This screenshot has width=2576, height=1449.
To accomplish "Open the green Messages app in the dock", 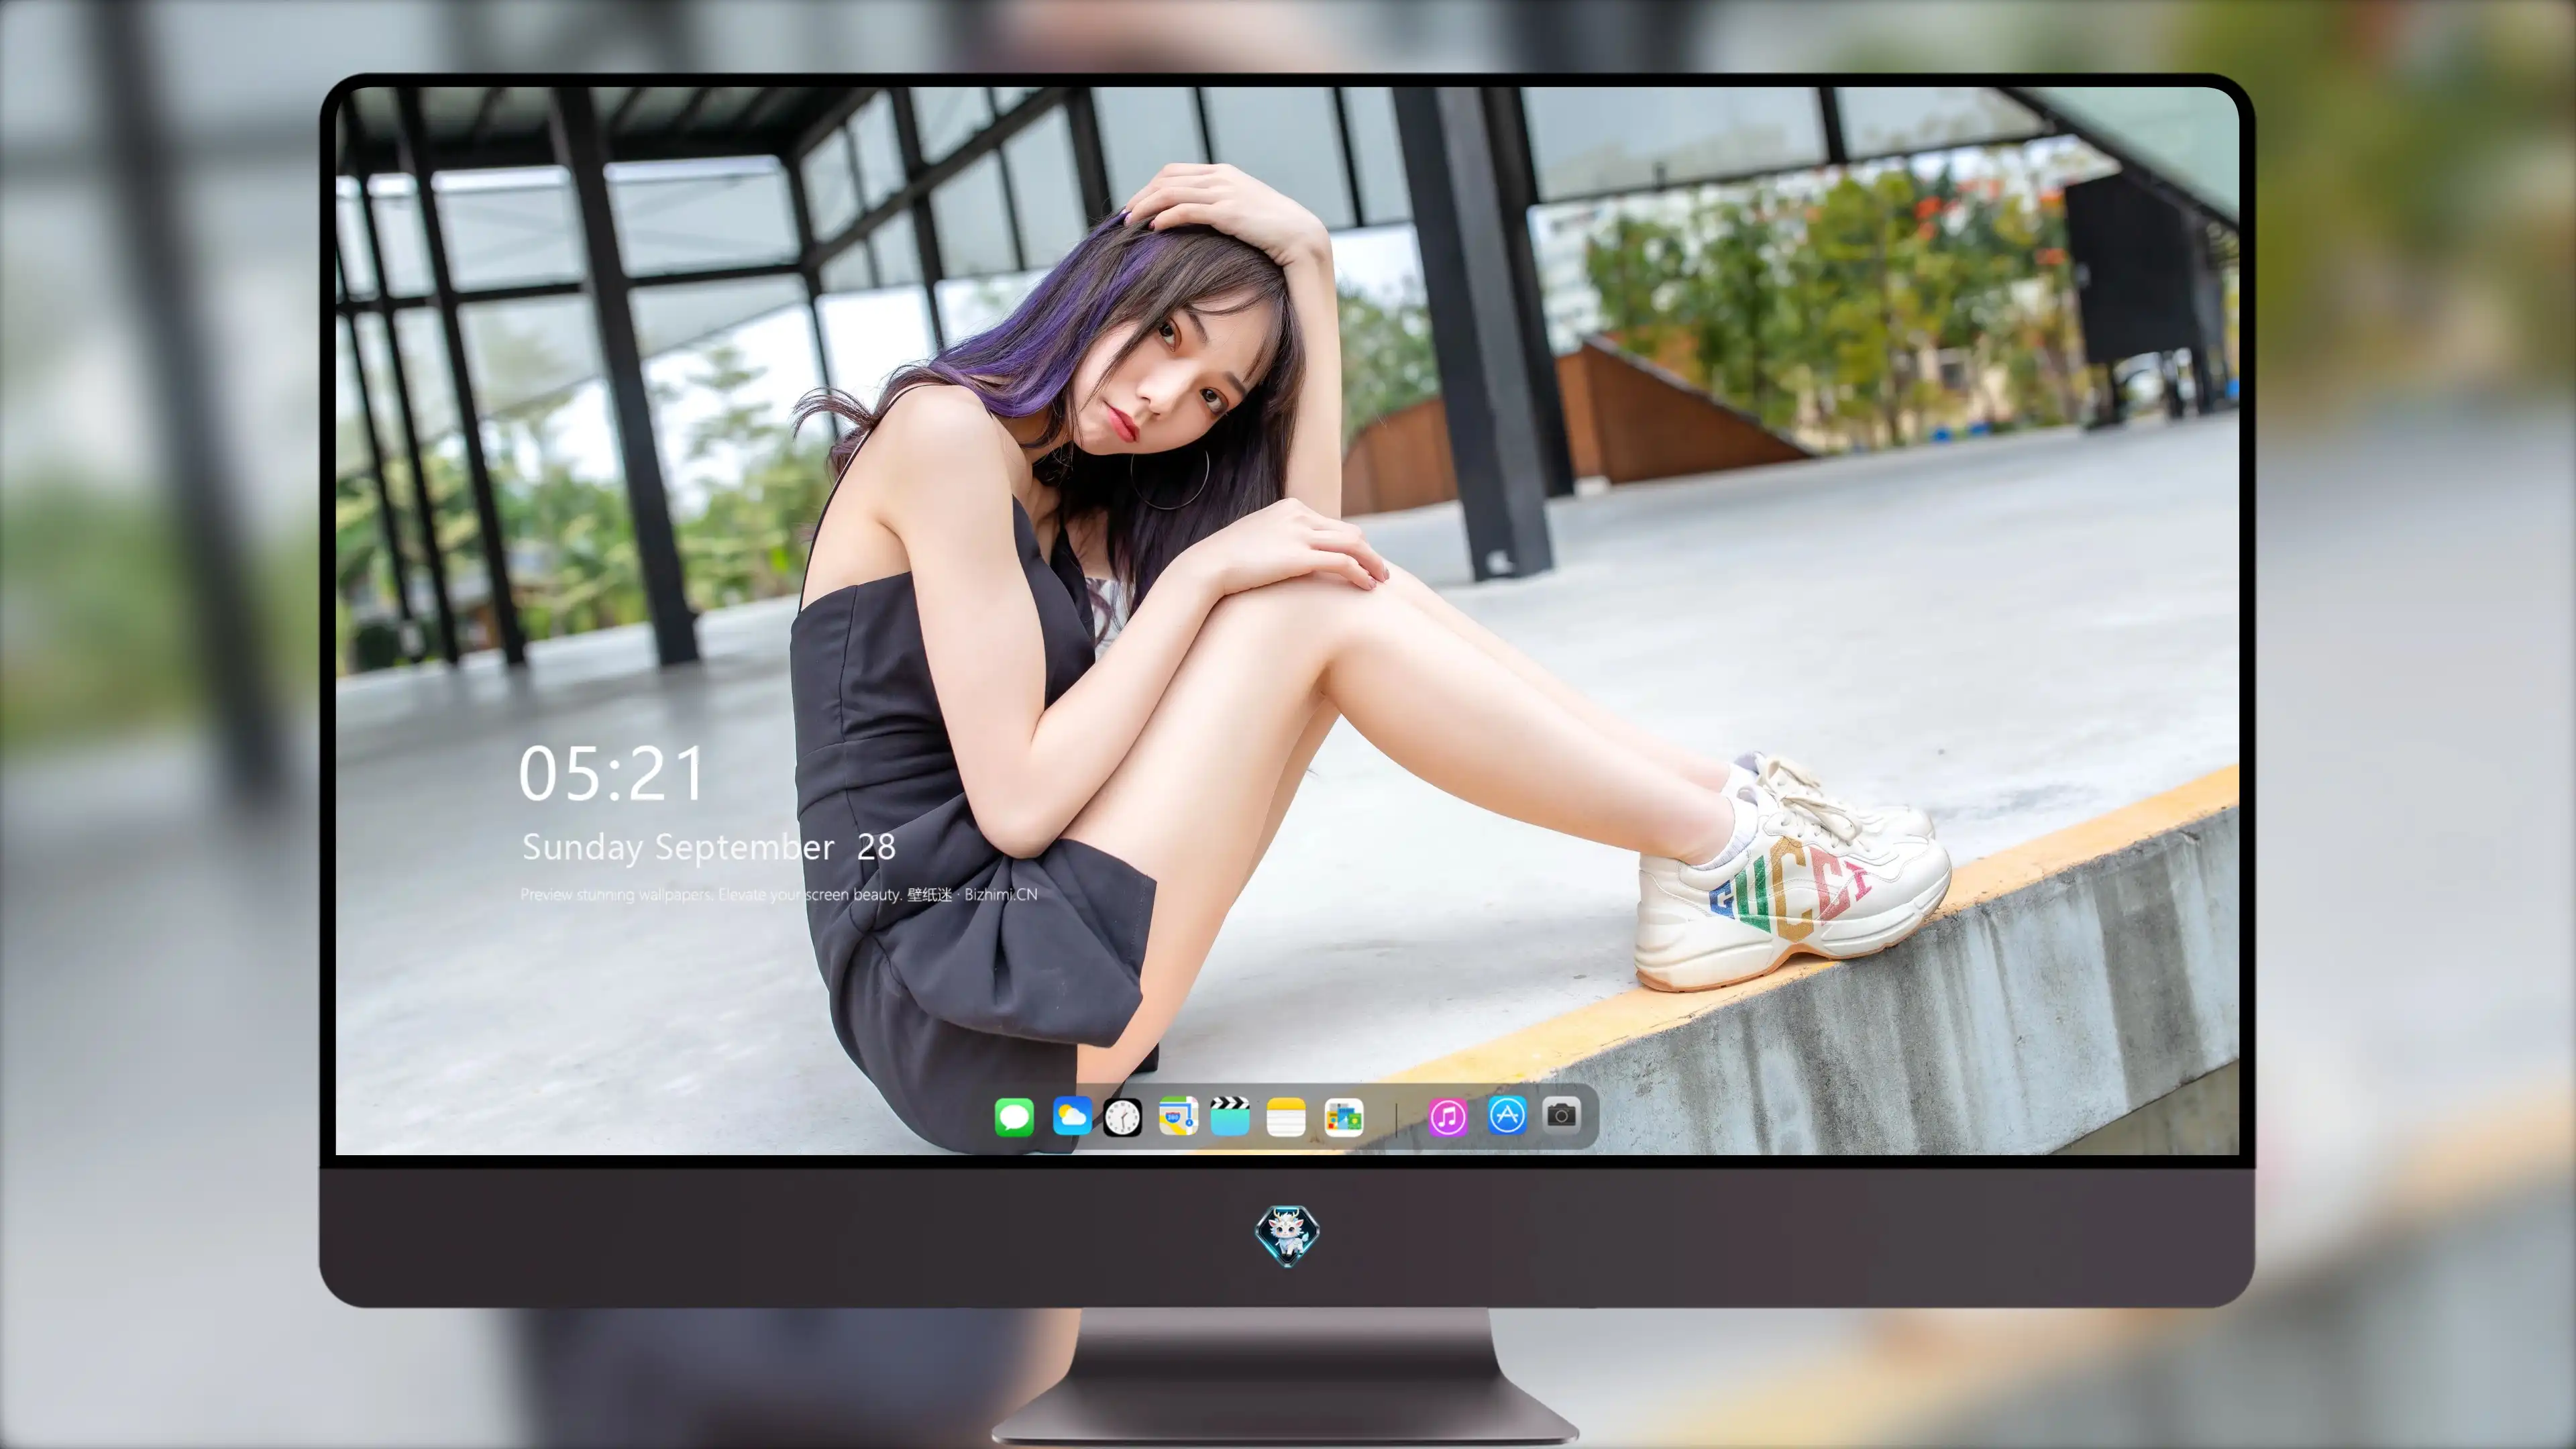I will (x=1014, y=1117).
